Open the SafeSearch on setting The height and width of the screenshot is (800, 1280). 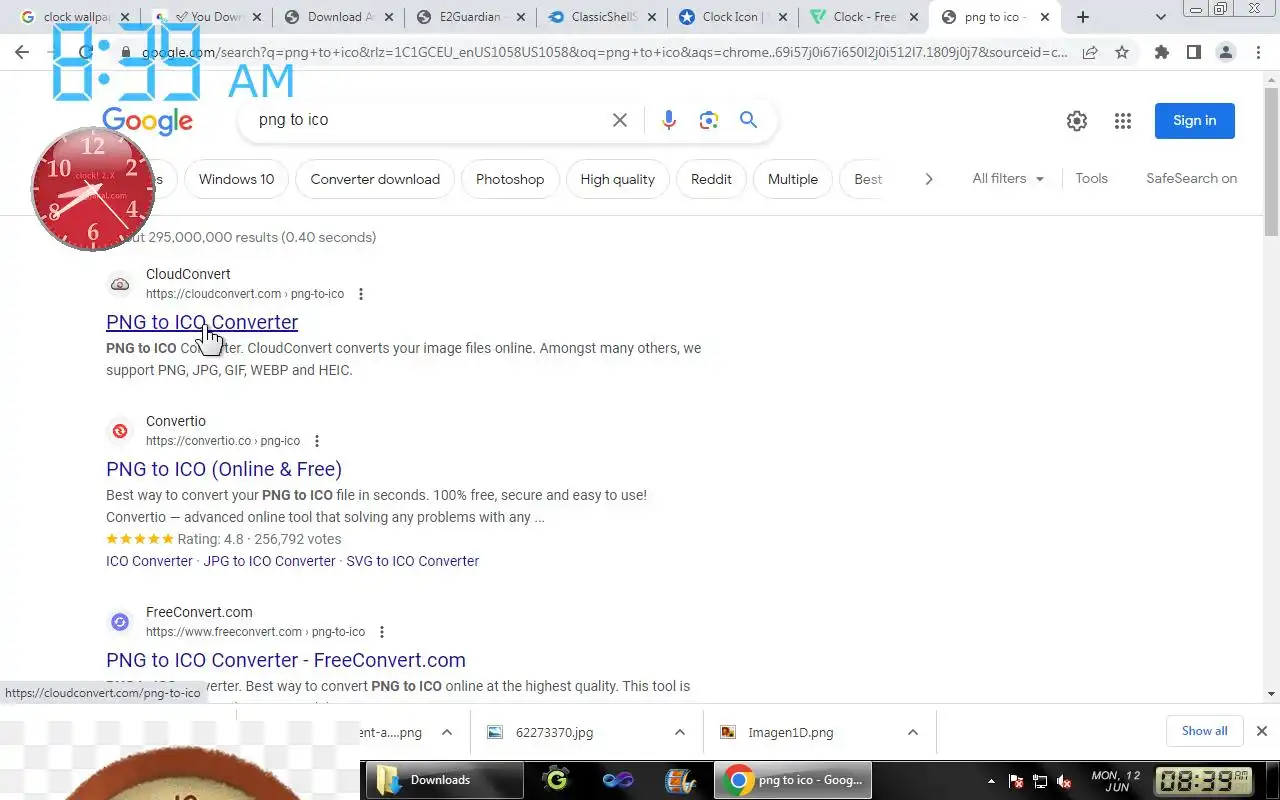pyautogui.click(x=1192, y=178)
